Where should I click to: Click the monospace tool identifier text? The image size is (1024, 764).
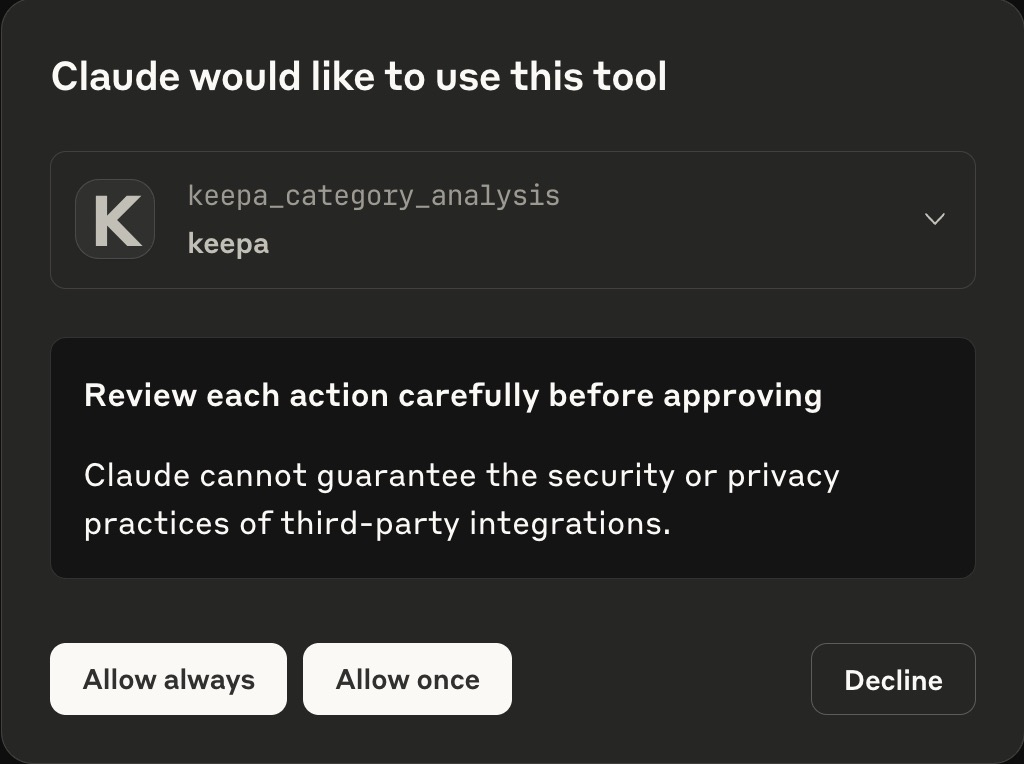(x=374, y=196)
